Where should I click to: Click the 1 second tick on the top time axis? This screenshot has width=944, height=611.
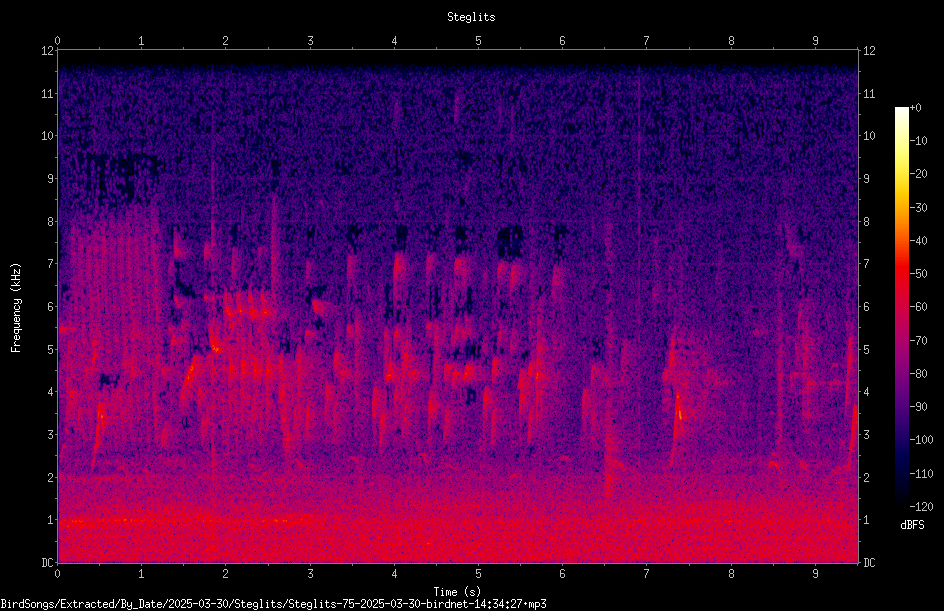141,41
